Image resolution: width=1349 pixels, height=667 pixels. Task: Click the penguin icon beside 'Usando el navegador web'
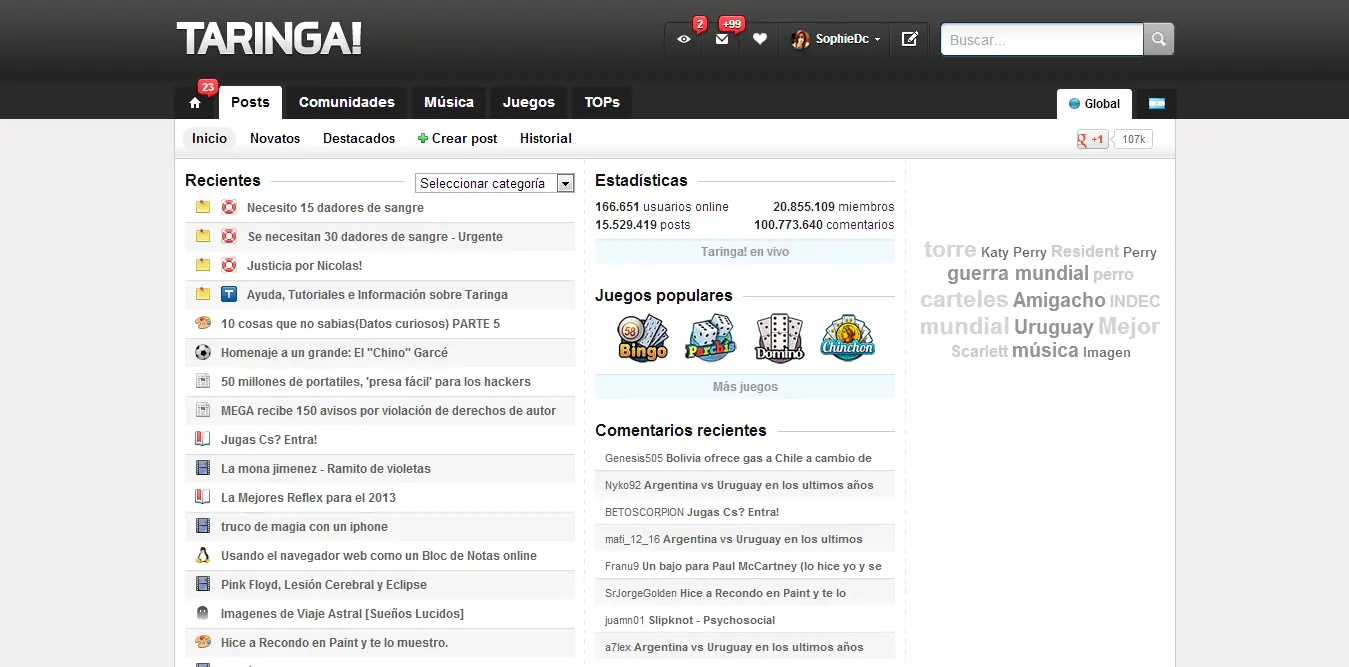(203, 556)
